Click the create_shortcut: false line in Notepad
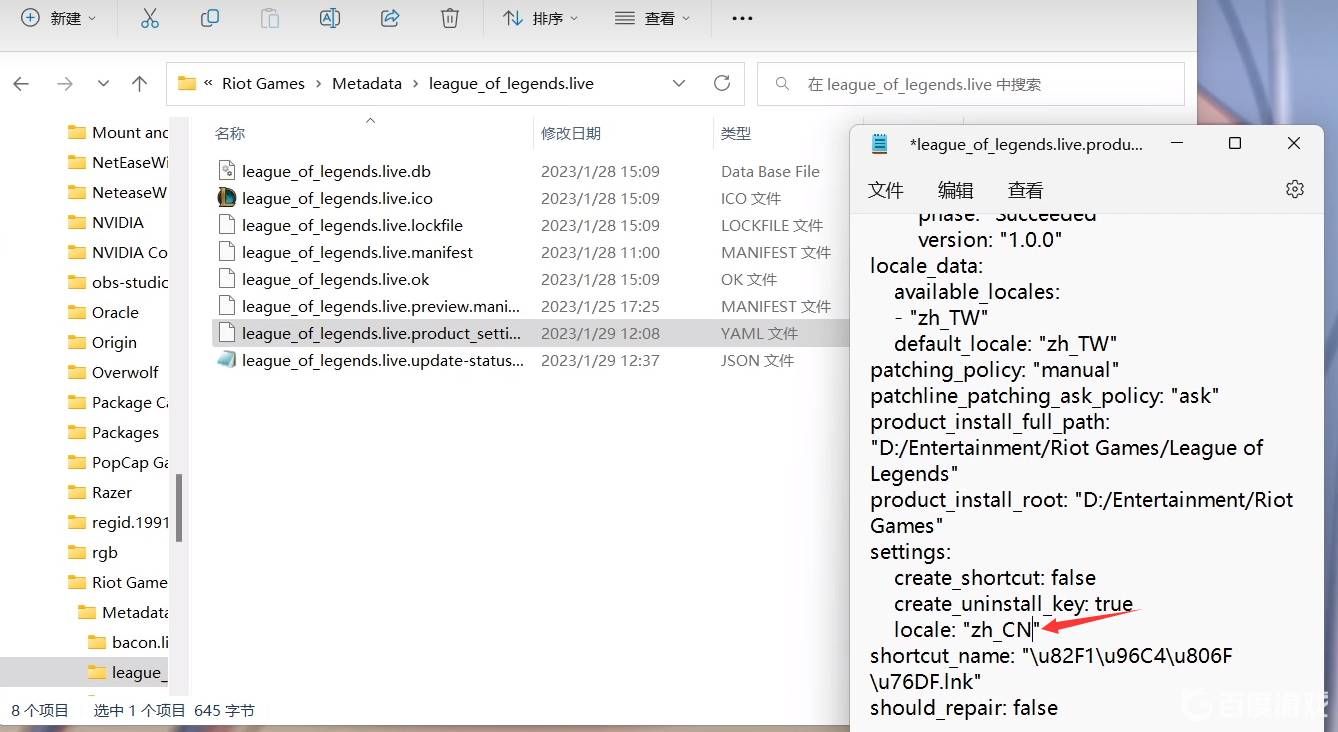 (x=994, y=578)
